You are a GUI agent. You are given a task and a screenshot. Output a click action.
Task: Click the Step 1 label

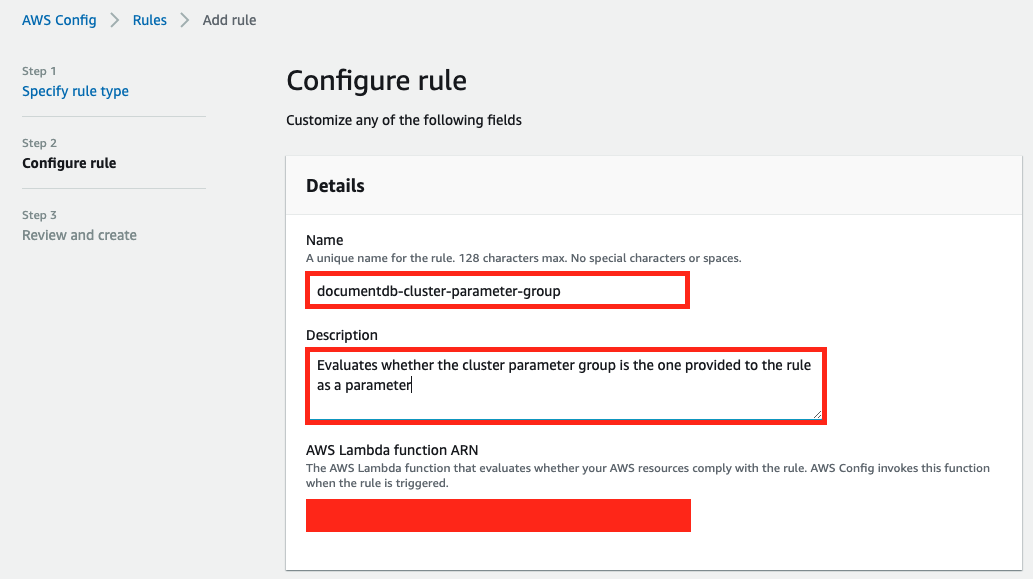click(x=39, y=71)
